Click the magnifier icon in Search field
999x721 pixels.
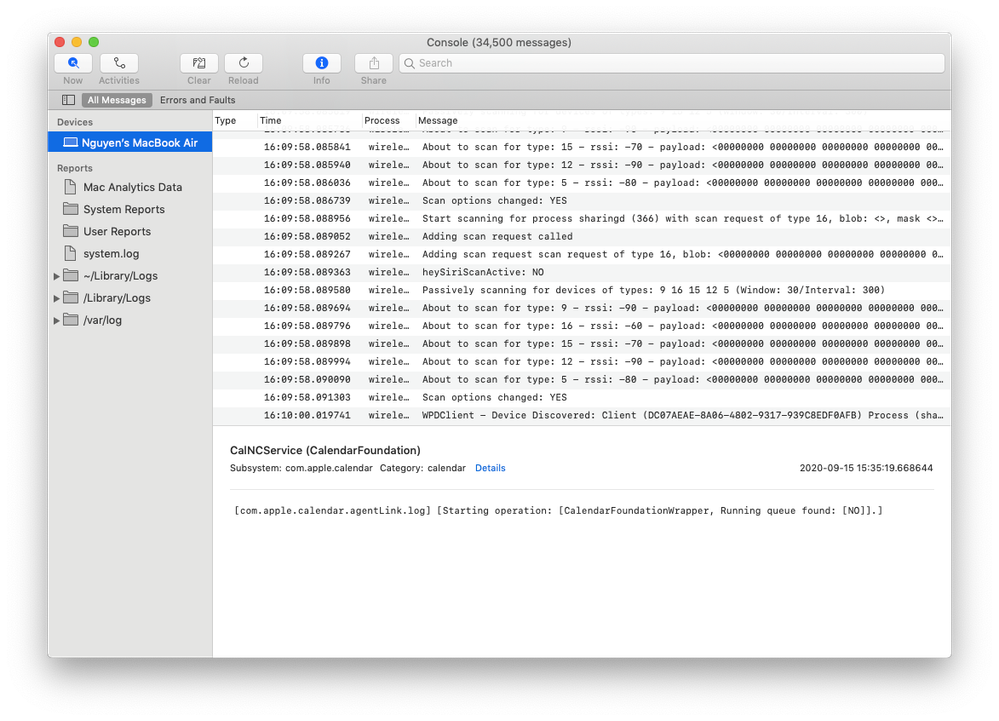click(410, 63)
